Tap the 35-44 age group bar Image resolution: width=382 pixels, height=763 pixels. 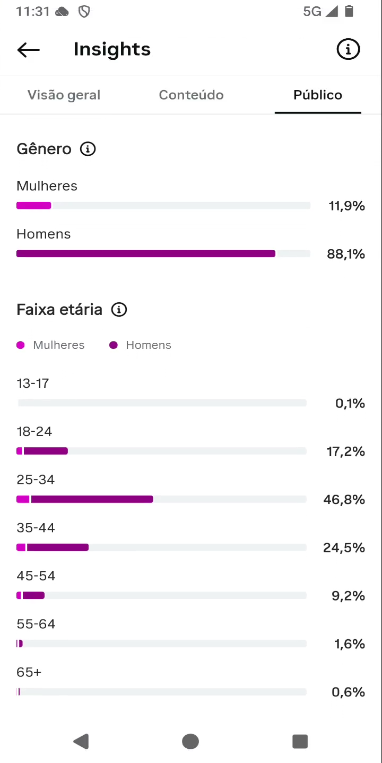pos(162,547)
